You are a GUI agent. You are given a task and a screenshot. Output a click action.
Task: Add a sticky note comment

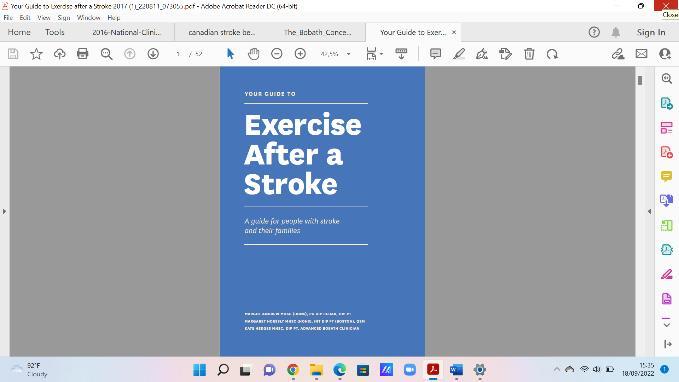point(435,54)
